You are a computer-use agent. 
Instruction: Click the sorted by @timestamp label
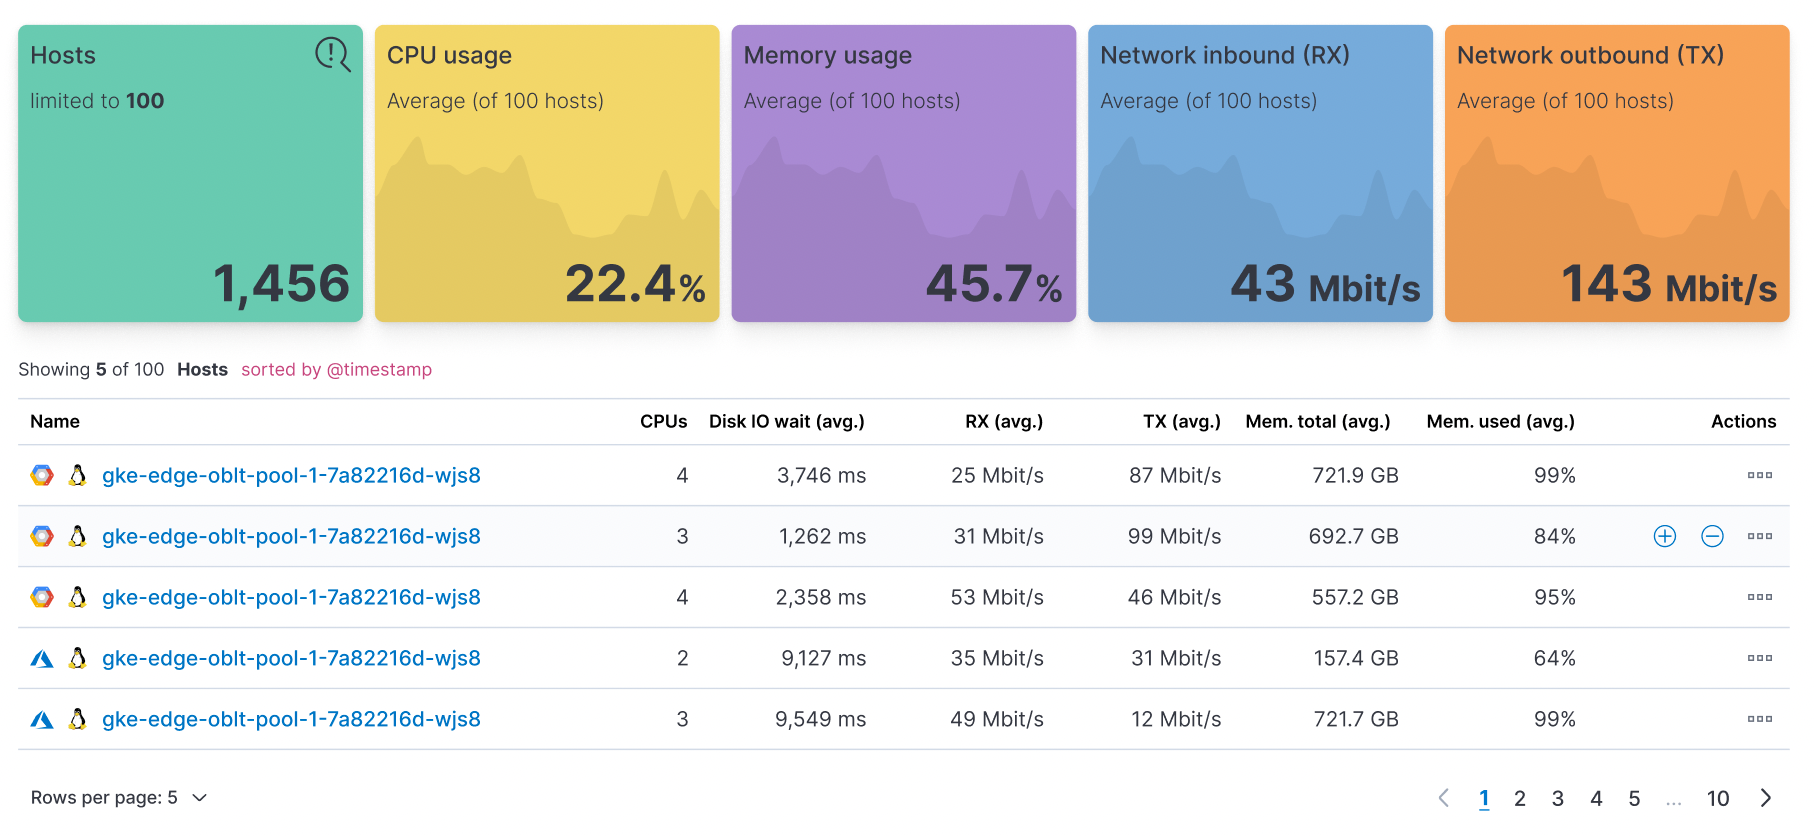pyautogui.click(x=336, y=369)
